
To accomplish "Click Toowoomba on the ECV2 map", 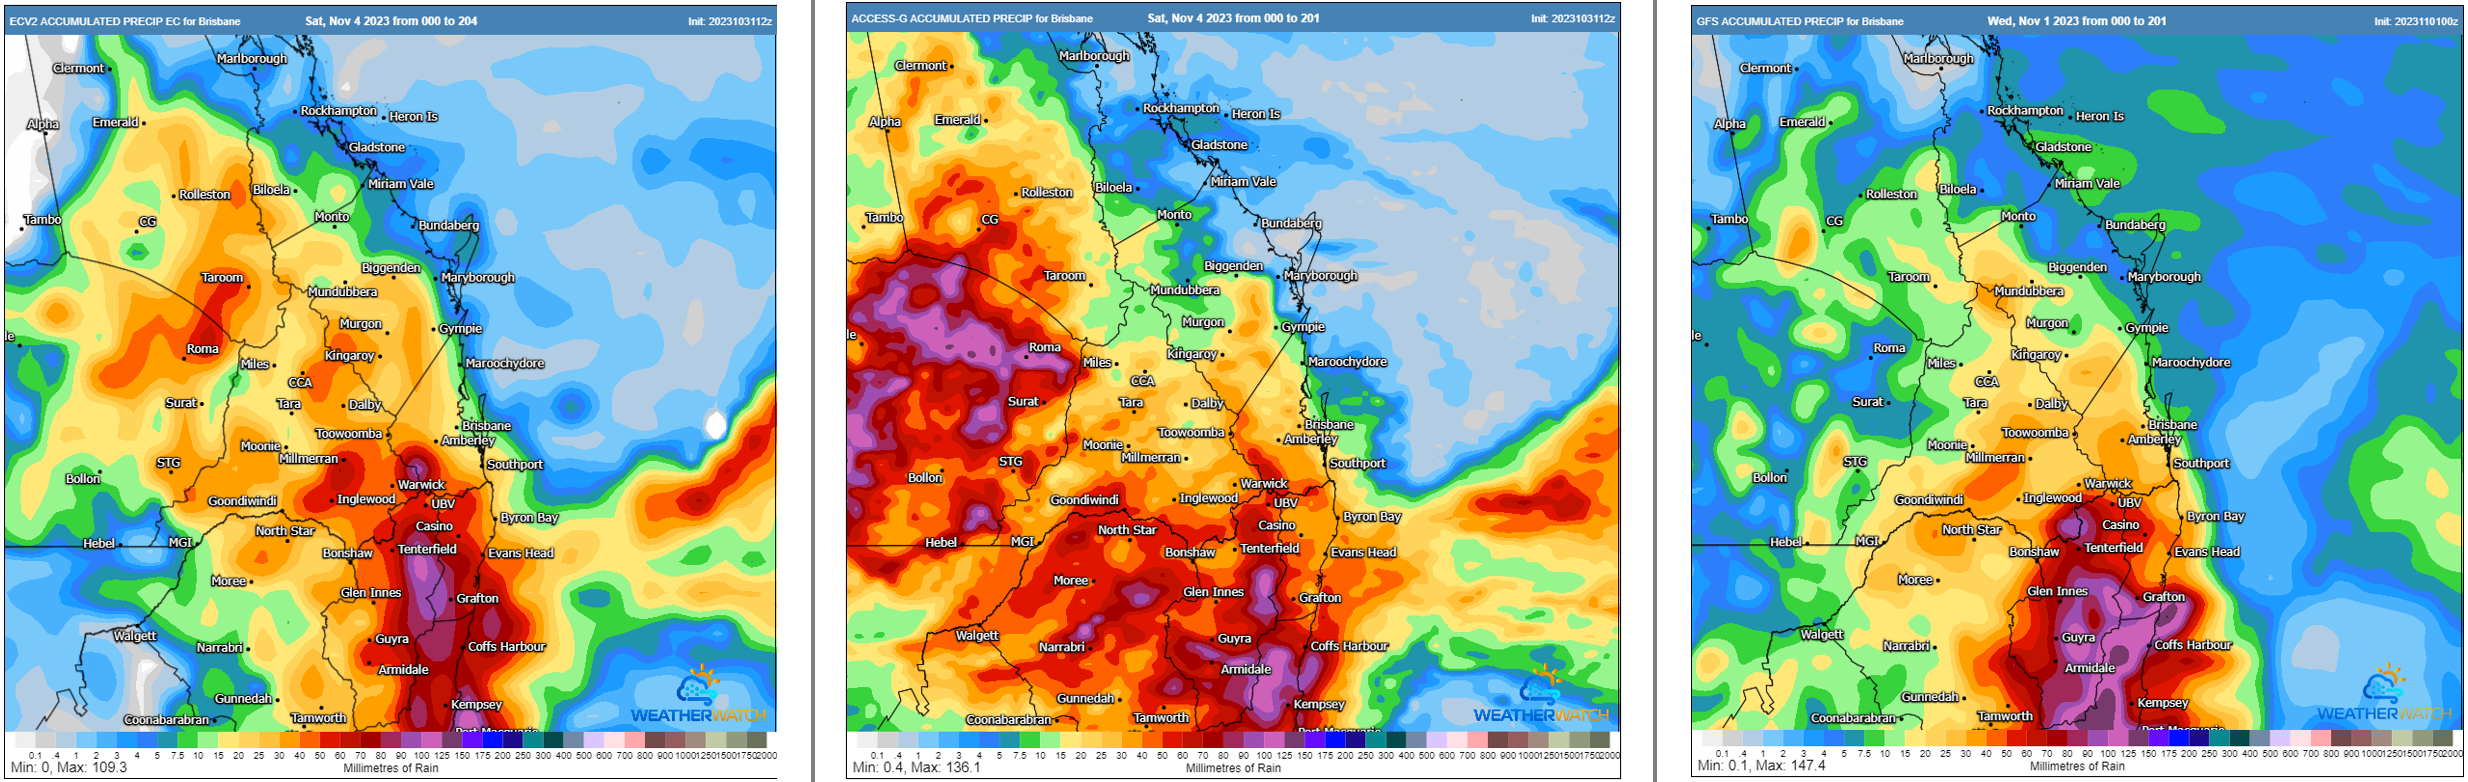I will tap(349, 434).
